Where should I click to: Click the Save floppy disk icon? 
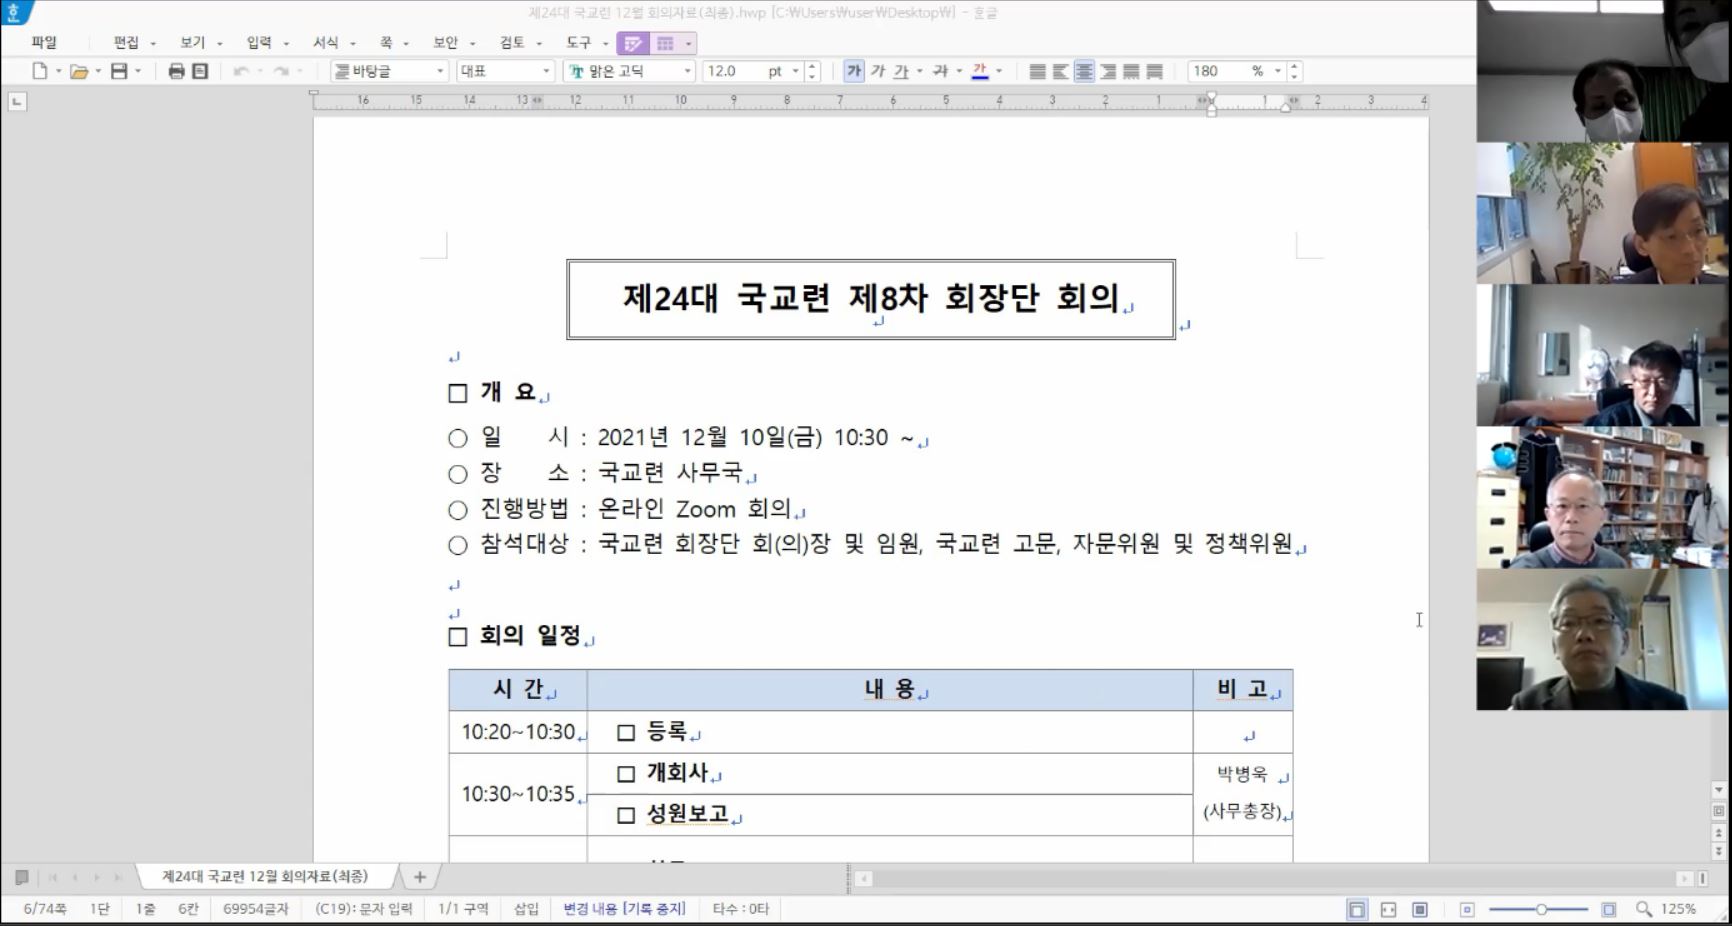pyautogui.click(x=119, y=71)
